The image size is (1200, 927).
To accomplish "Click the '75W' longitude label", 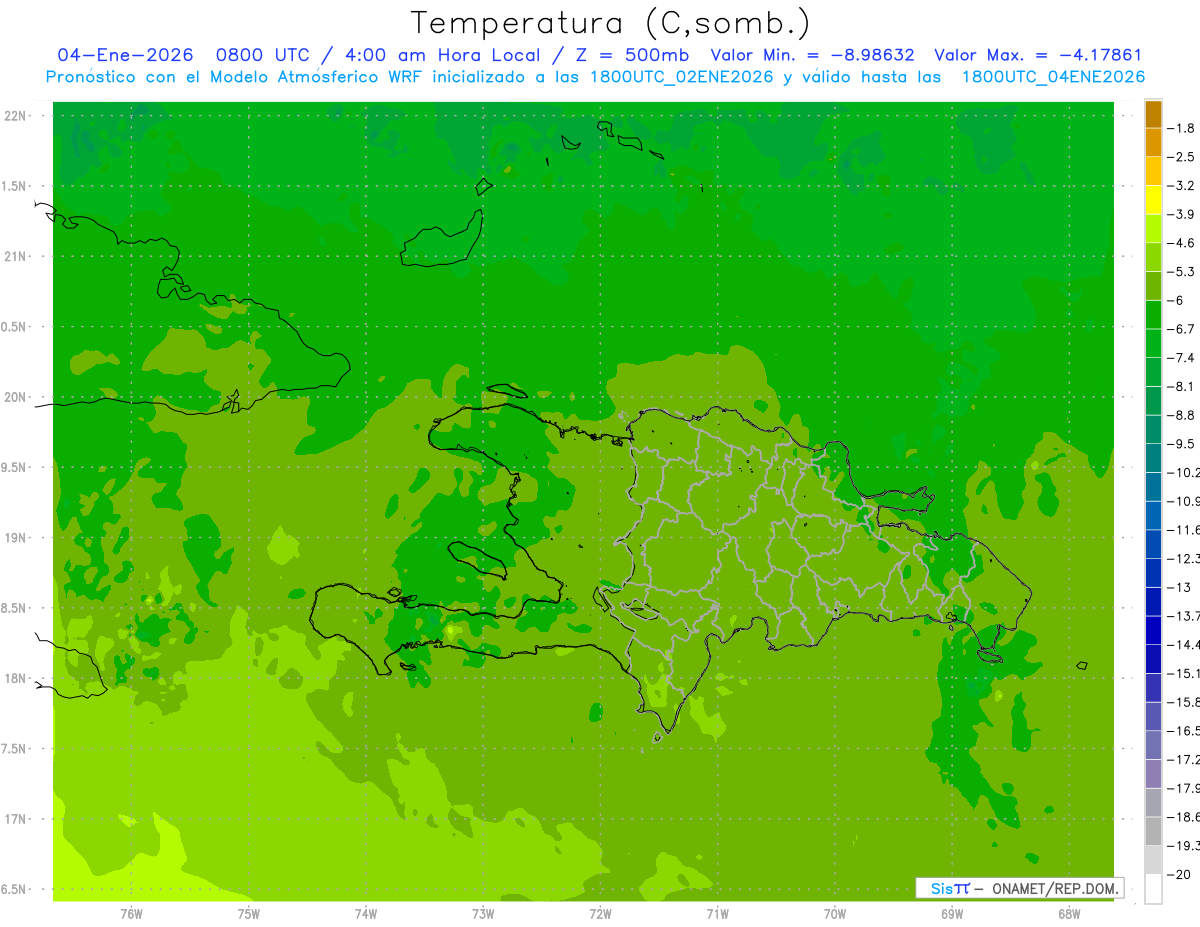I will 249,914.
